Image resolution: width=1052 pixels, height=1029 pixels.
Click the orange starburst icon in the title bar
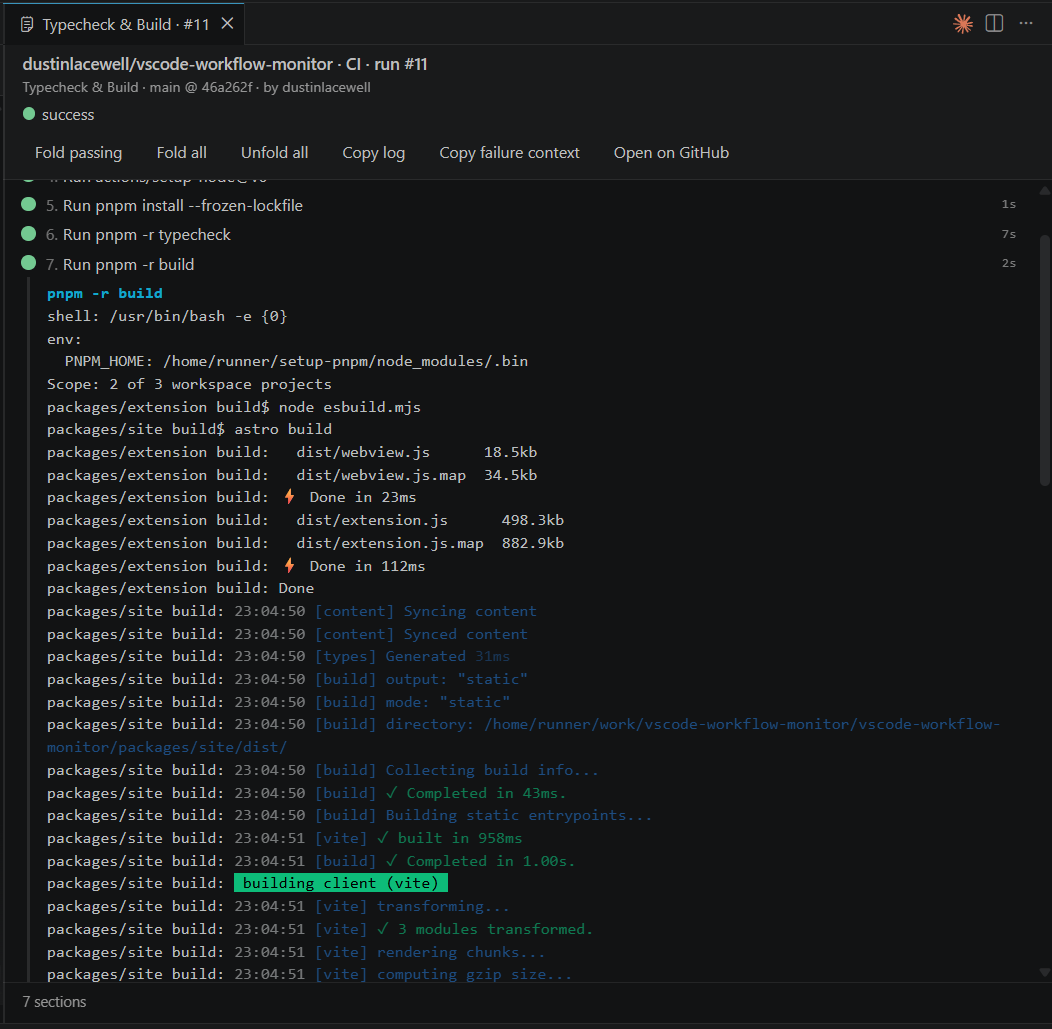tap(962, 24)
